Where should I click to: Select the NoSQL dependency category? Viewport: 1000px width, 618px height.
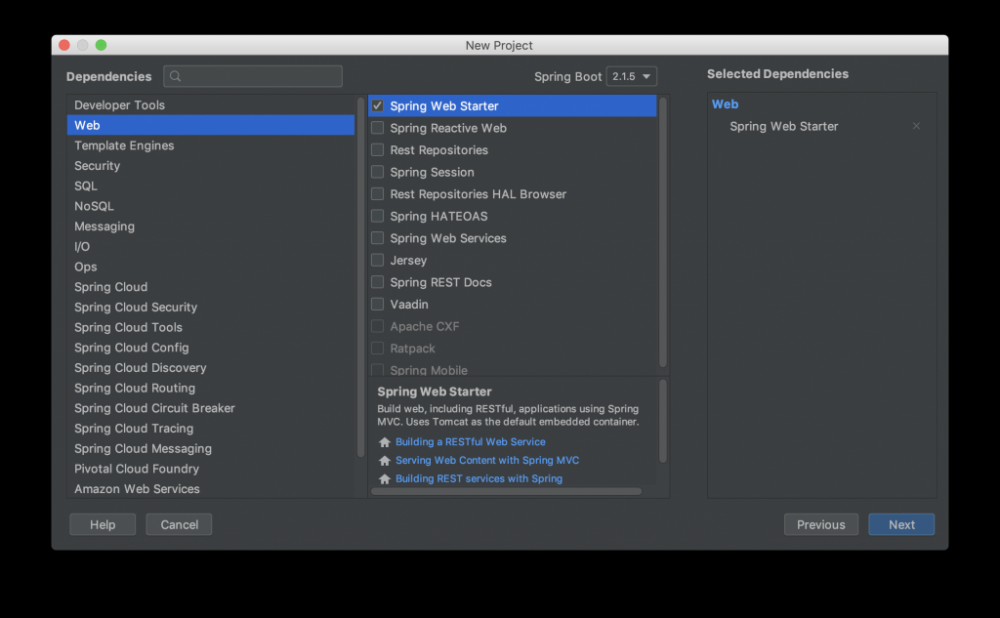pos(94,206)
